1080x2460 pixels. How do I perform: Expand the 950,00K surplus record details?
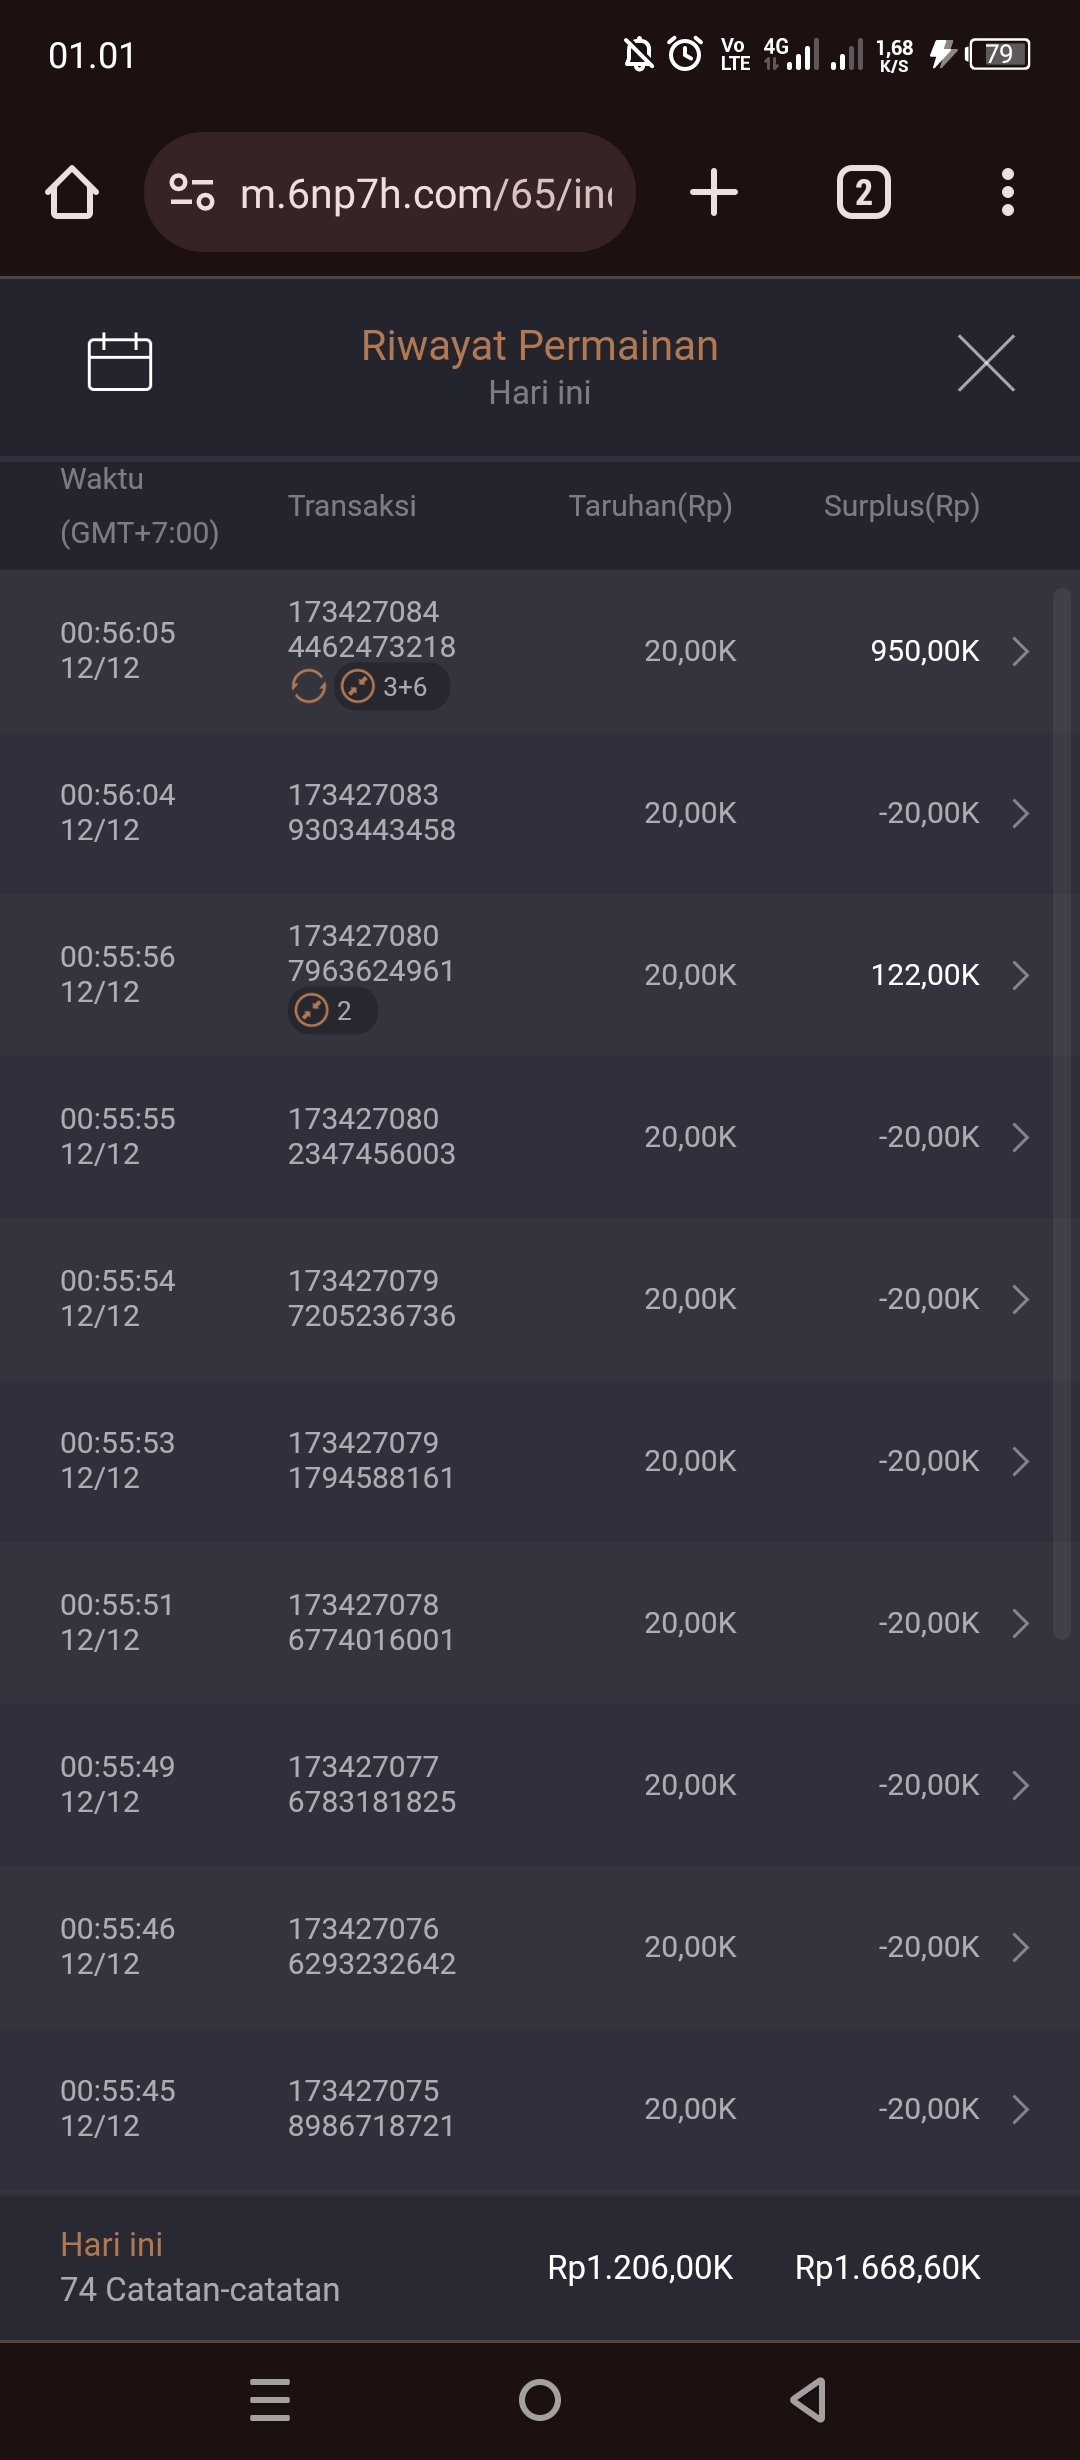1020,651
